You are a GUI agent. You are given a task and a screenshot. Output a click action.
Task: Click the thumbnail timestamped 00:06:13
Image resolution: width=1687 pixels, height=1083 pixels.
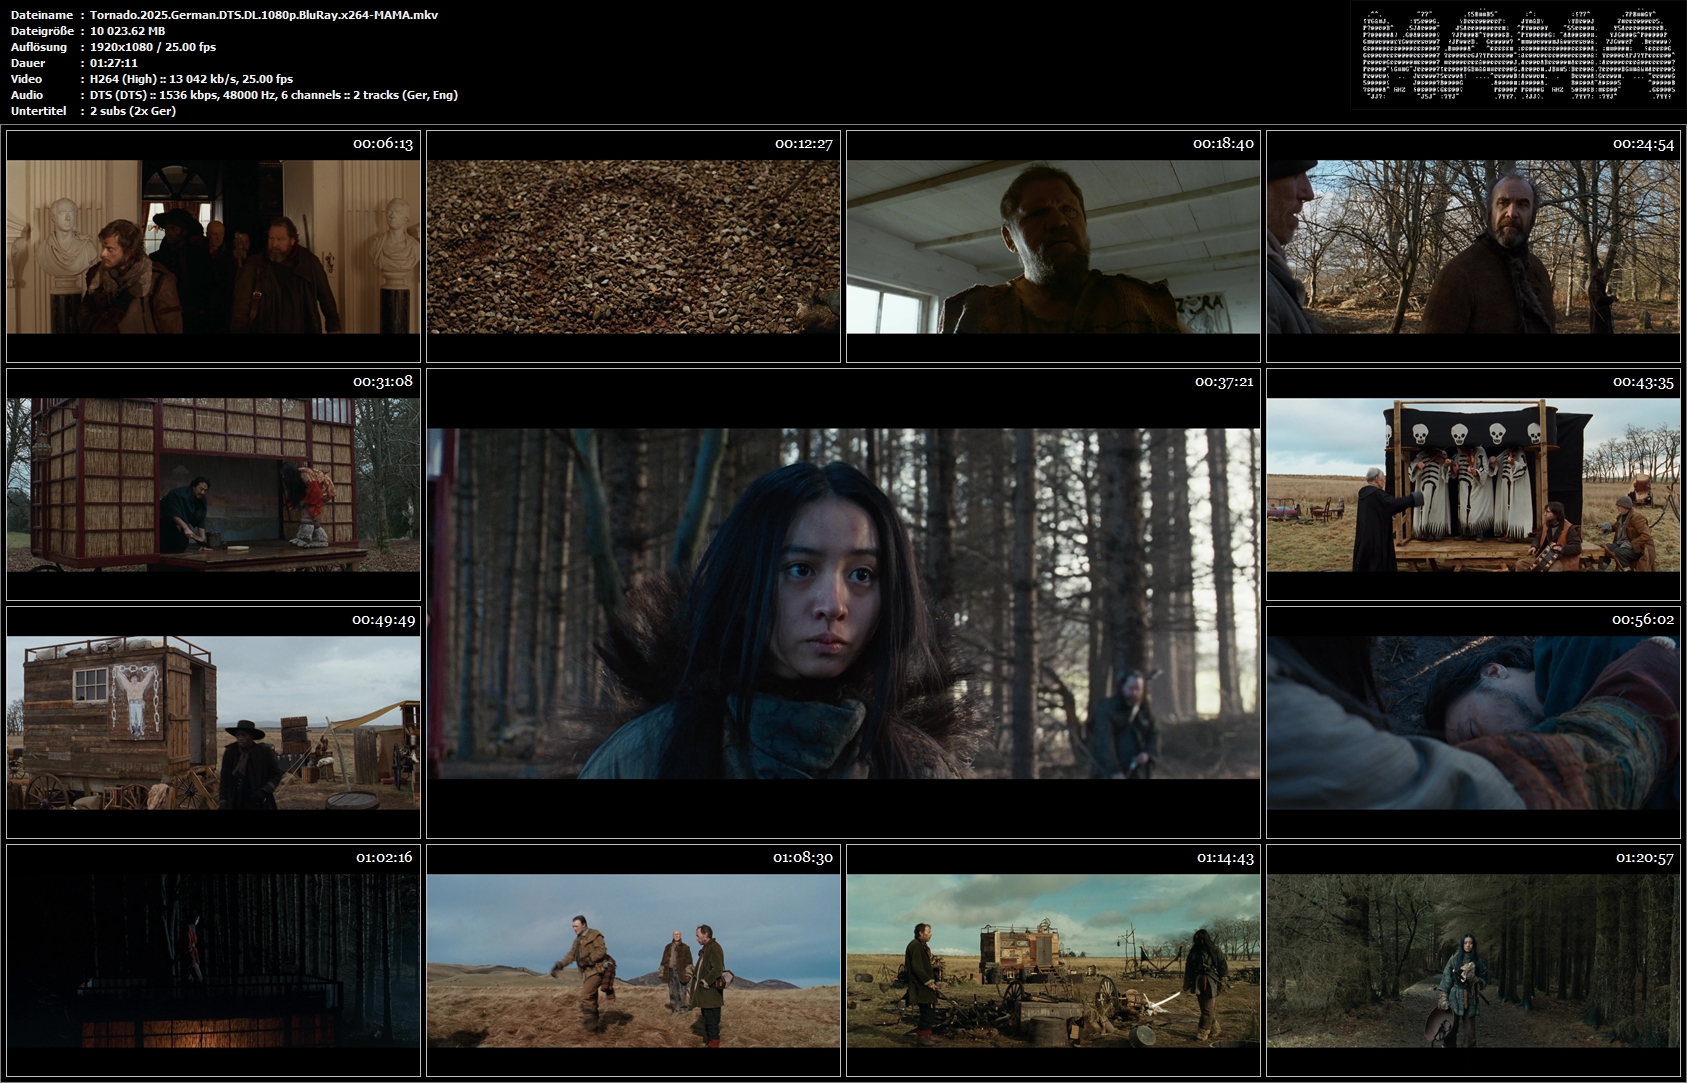[x=213, y=246]
